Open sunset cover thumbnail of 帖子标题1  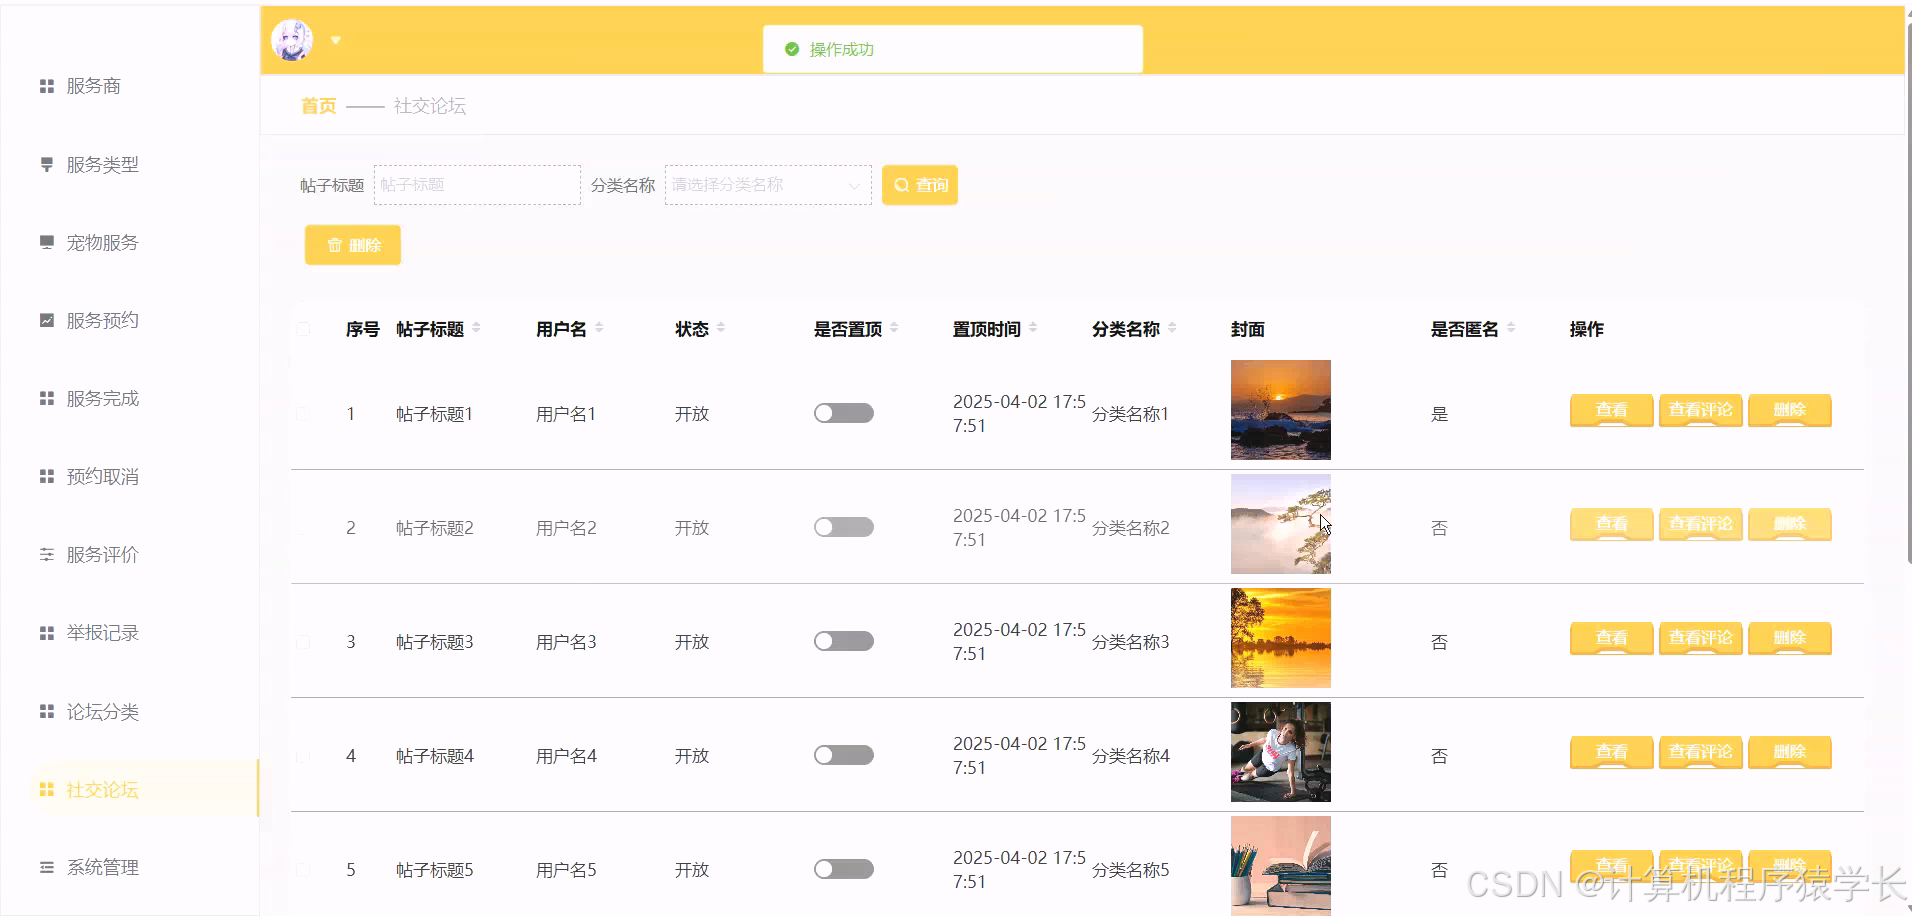coord(1281,410)
